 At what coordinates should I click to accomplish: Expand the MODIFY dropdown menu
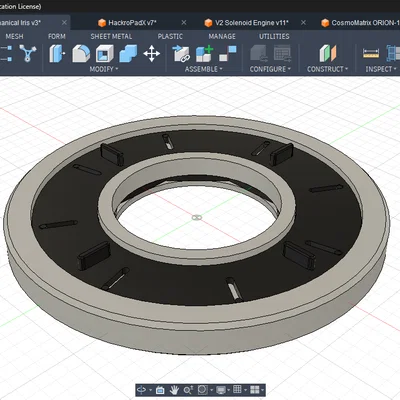pyautogui.click(x=104, y=69)
